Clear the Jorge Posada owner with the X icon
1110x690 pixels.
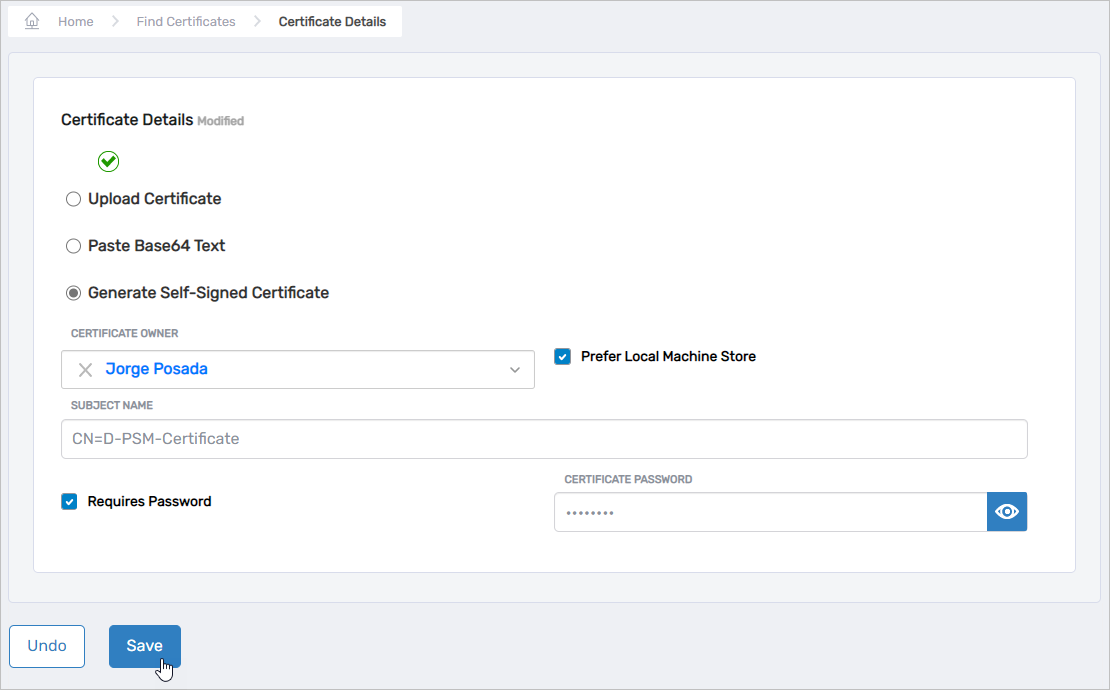coord(85,370)
